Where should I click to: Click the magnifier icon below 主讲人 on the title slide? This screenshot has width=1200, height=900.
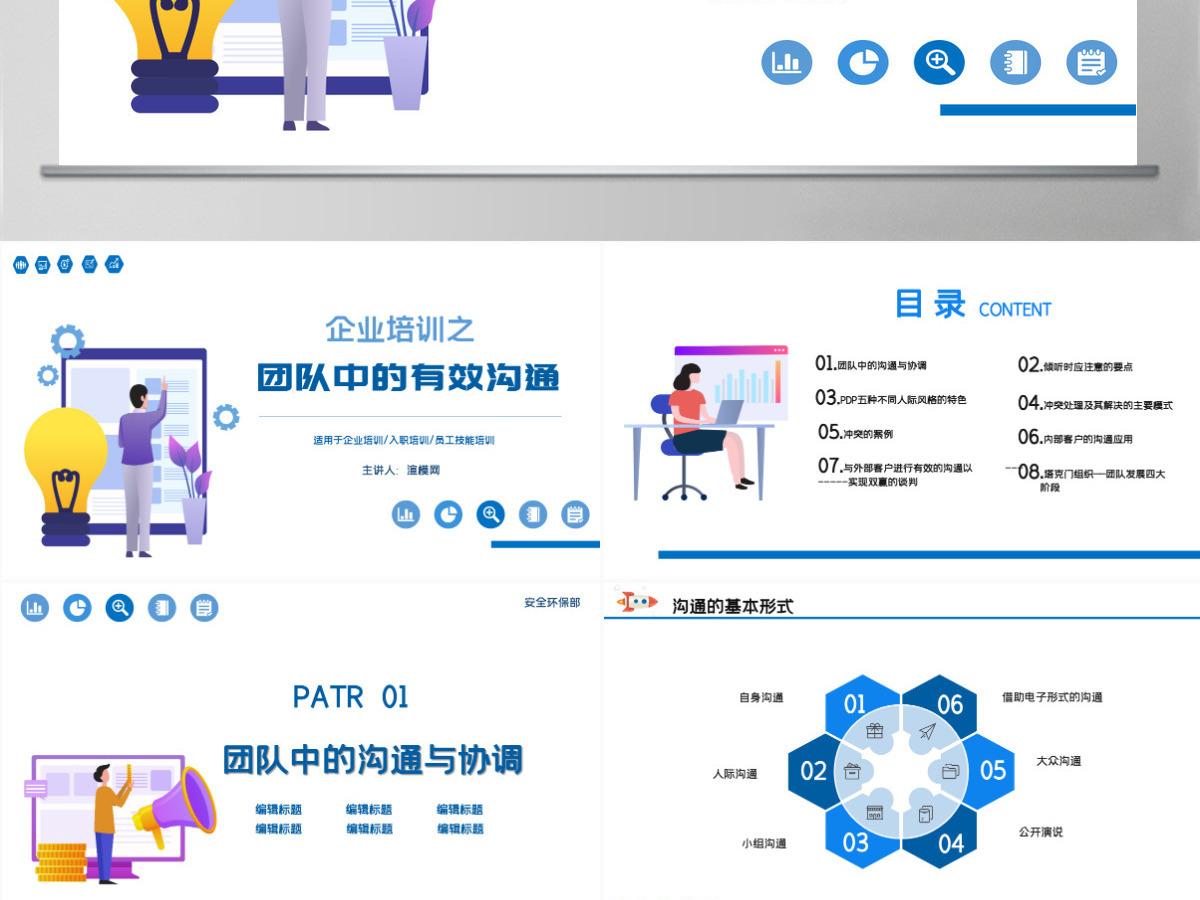point(491,515)
